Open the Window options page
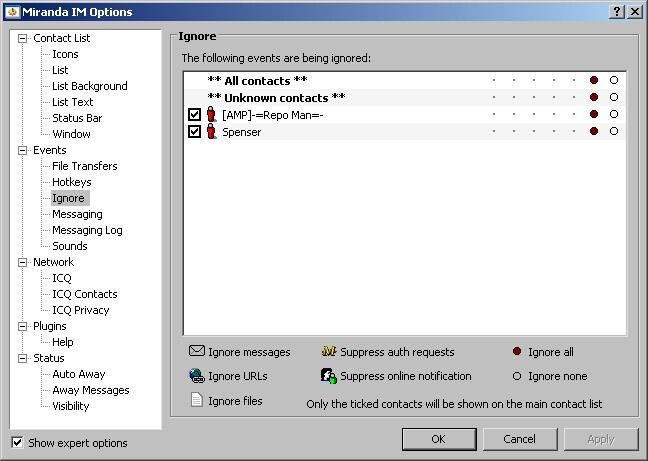Viewport: 648px width, 461px height. 71,134
